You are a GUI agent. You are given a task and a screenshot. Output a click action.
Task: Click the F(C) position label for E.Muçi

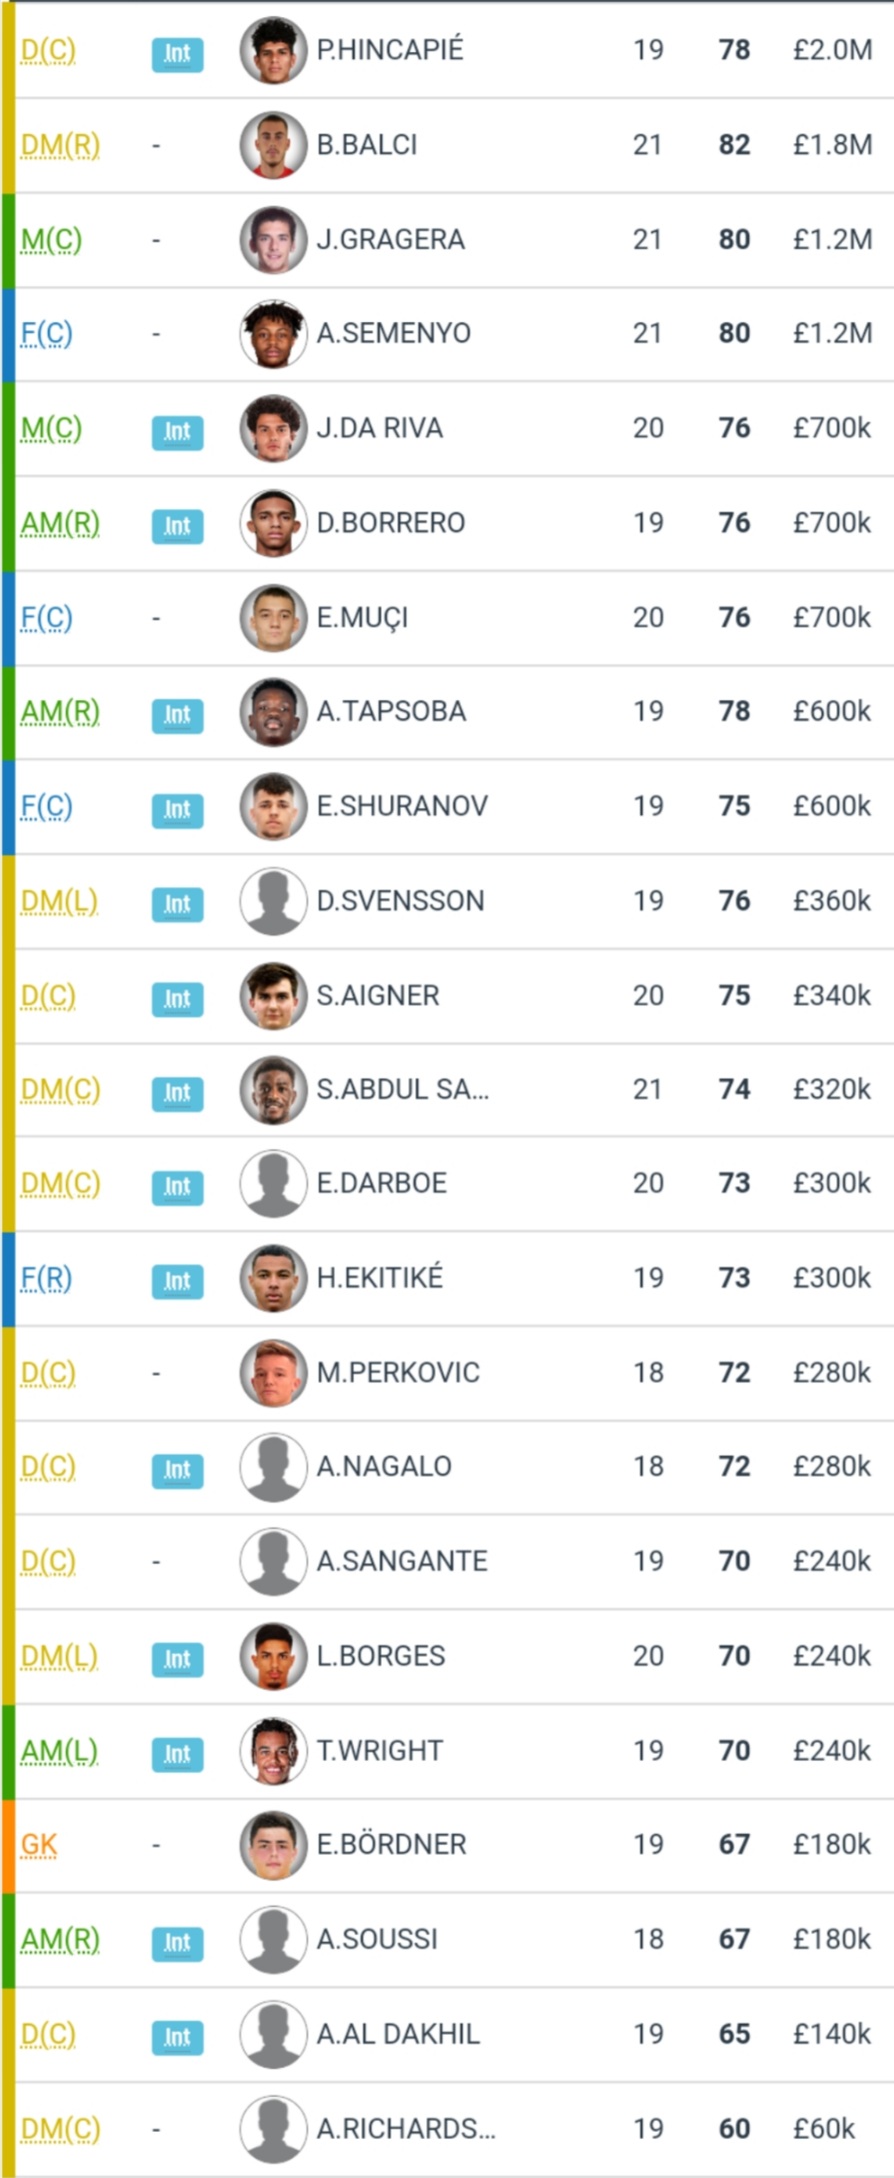point(46,617)
